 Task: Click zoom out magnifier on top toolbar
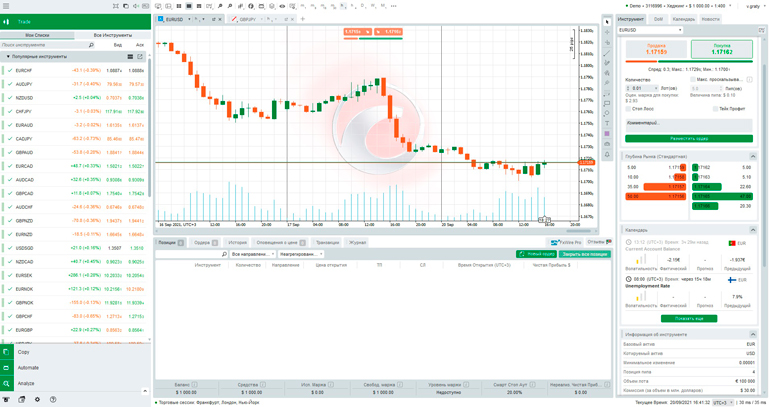tap(230, 6)
